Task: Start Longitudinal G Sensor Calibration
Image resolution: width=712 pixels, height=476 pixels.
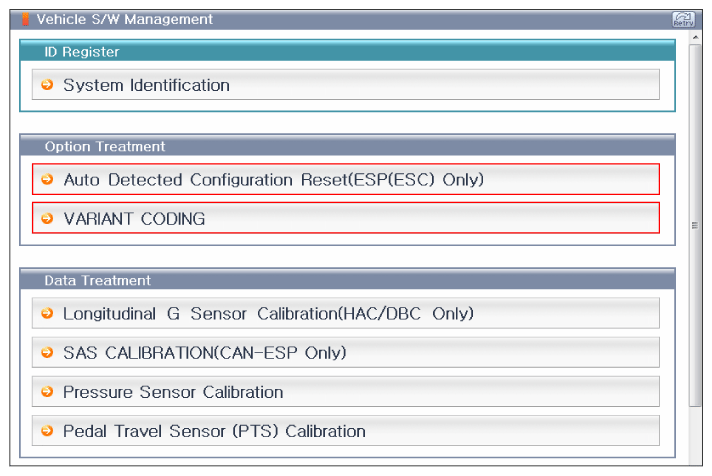Action: [x=268, y=313]
